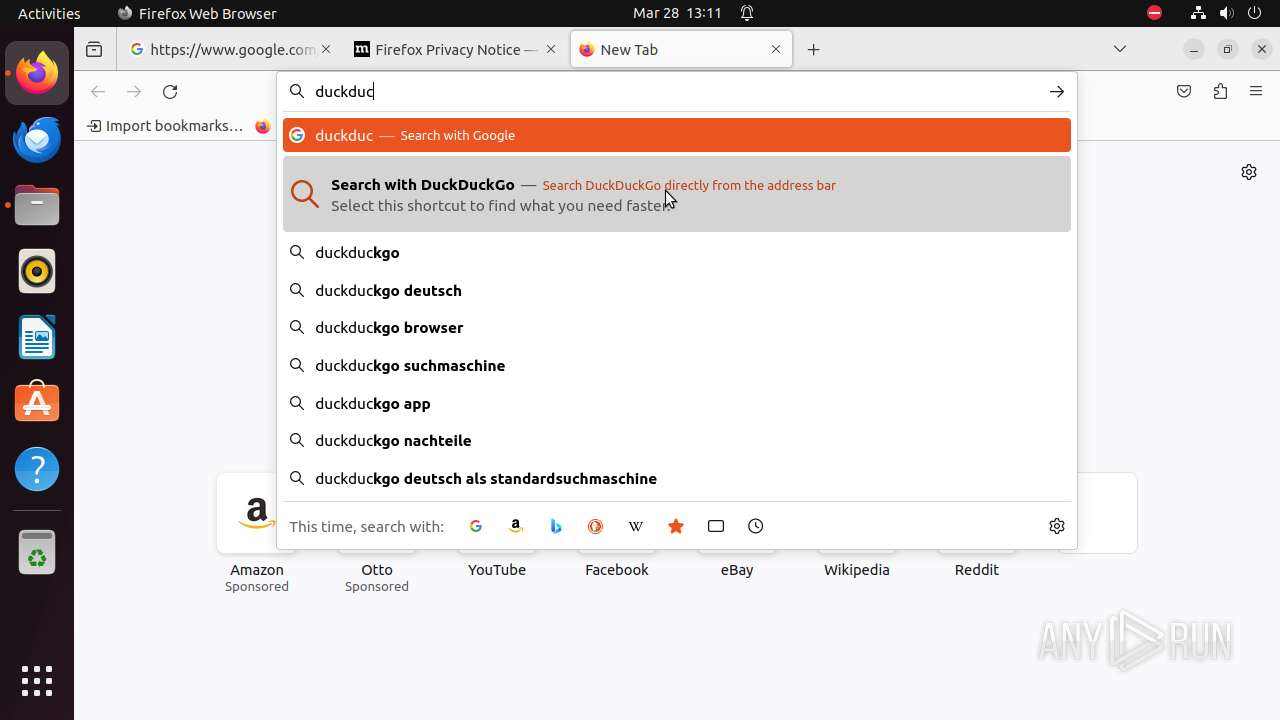Open the Firefox application menu

pyautogui.click(x=1256, y=91)
